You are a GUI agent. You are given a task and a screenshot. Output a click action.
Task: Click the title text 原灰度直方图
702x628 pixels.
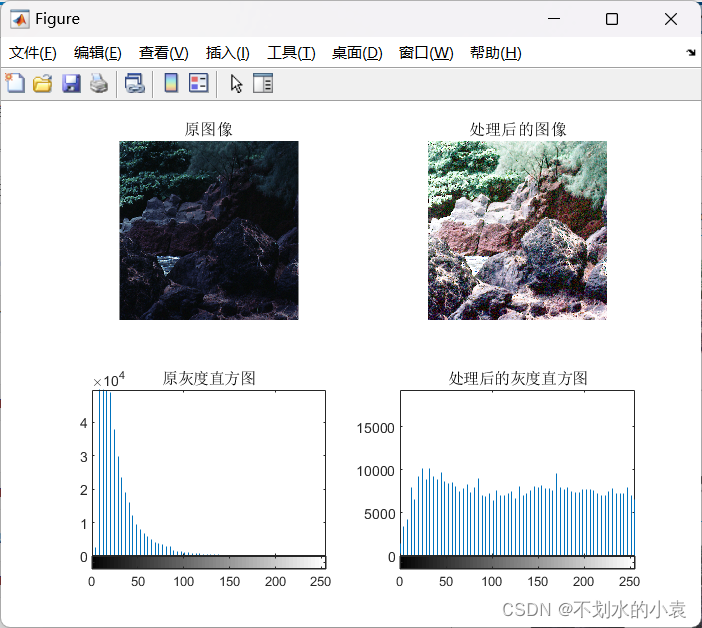click(209, 379)
